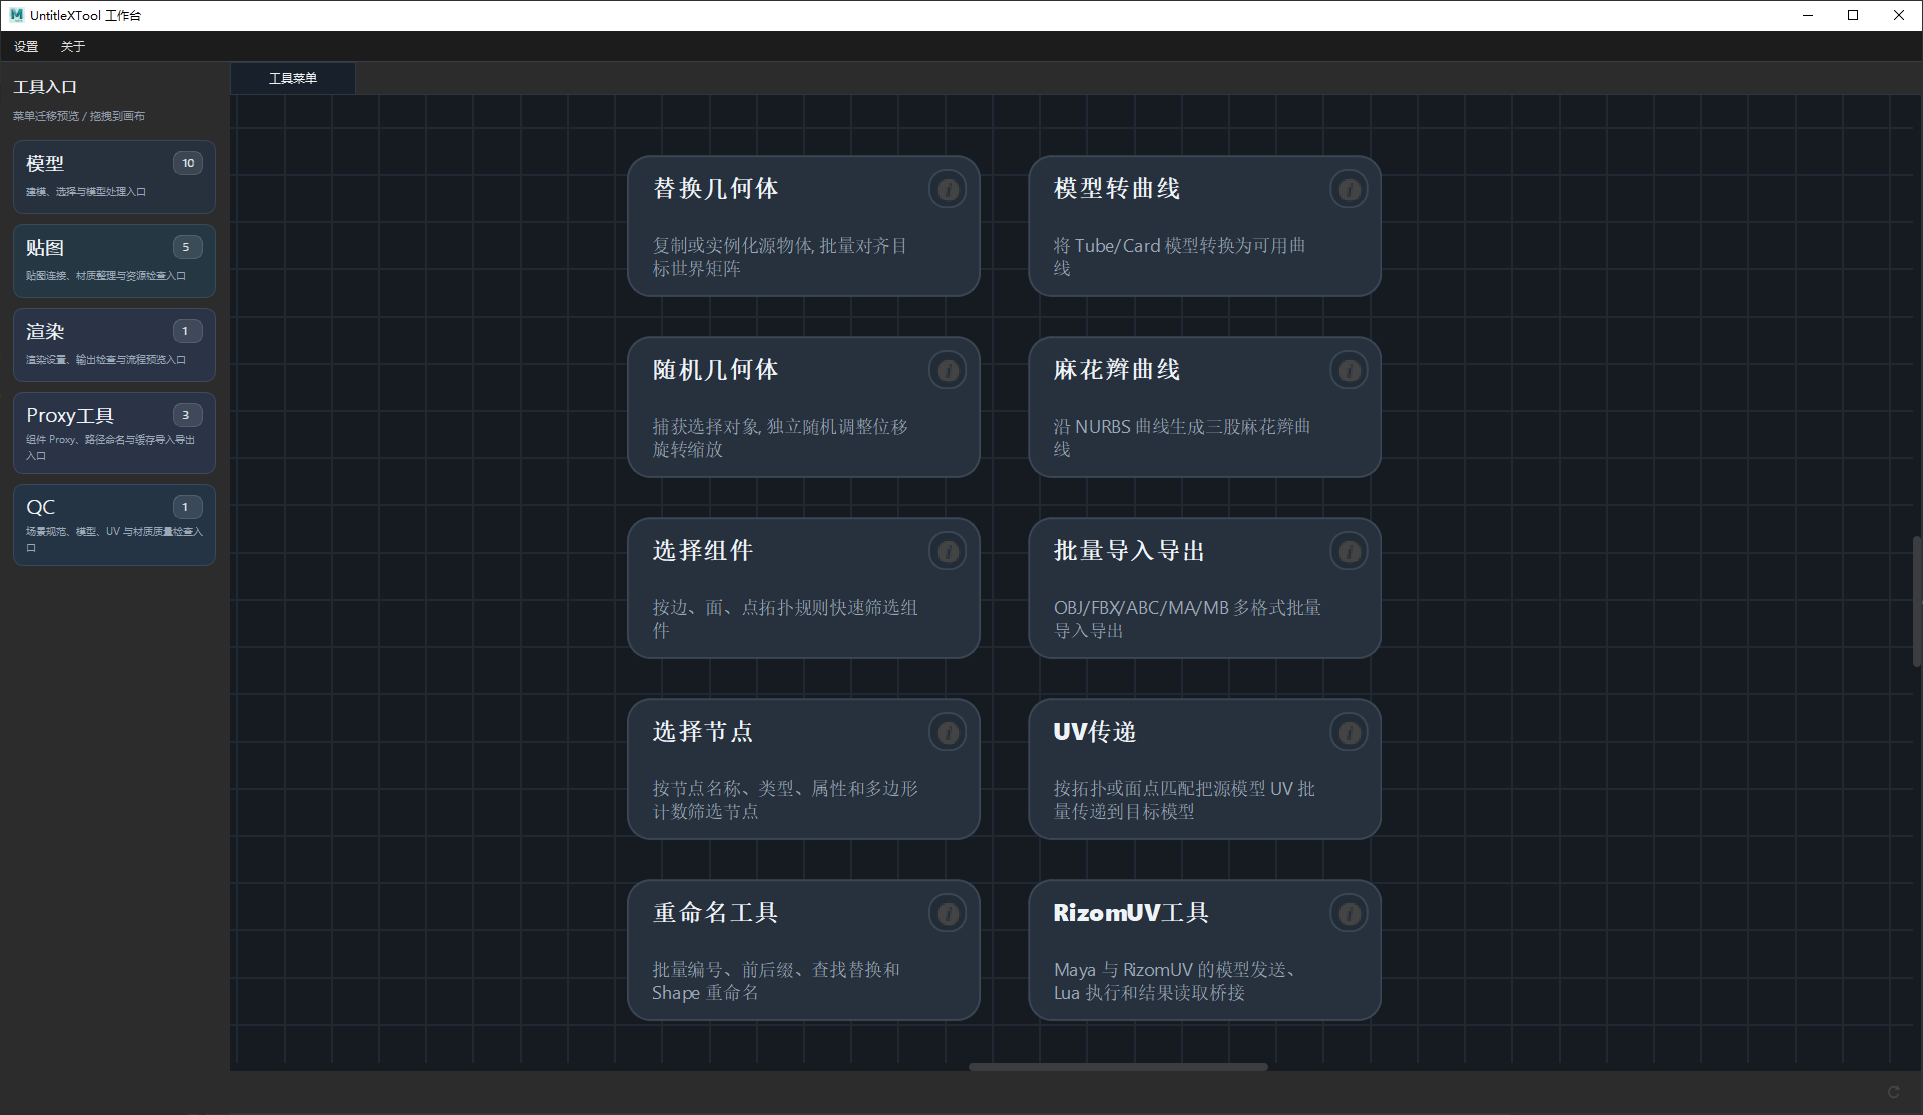
Task: Select the 渲染 category in sidebar
Action: pos(114,344)
